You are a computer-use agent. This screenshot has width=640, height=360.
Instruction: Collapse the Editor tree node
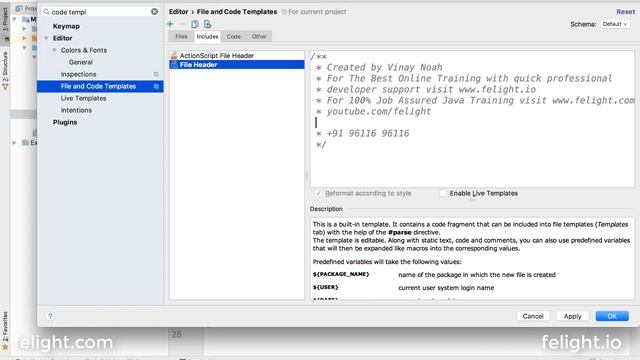coord(47,38)
